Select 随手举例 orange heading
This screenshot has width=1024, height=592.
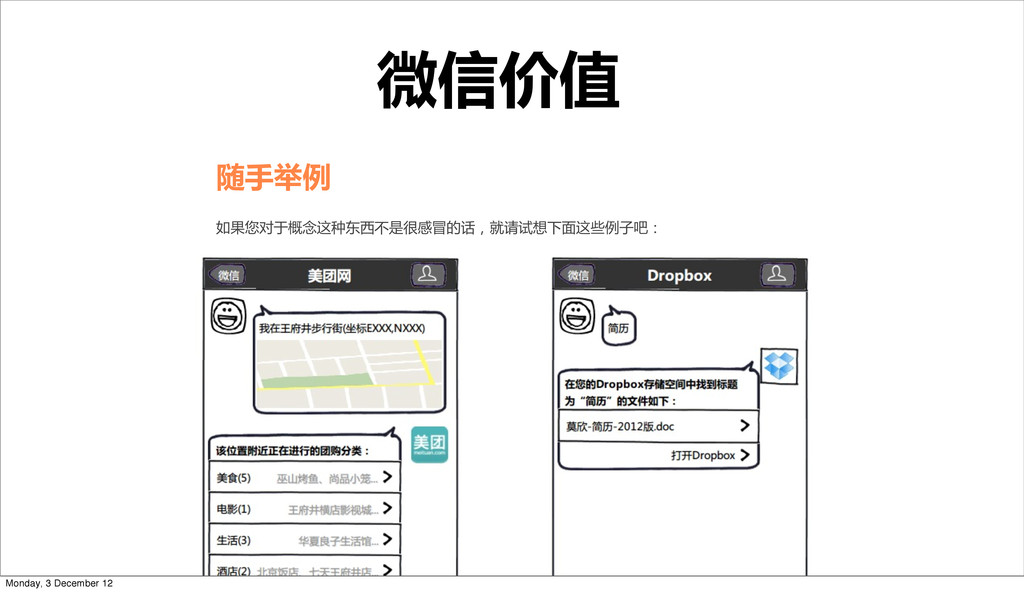(x=273, y=178)
